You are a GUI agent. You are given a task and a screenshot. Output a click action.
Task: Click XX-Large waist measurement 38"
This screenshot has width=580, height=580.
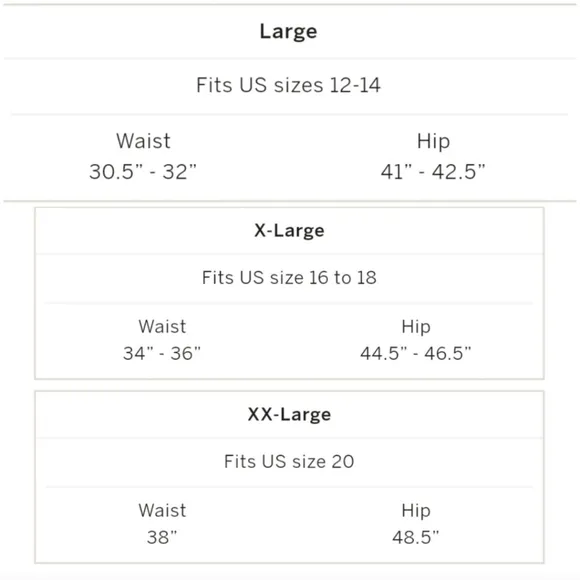click(x=162, y=537)
